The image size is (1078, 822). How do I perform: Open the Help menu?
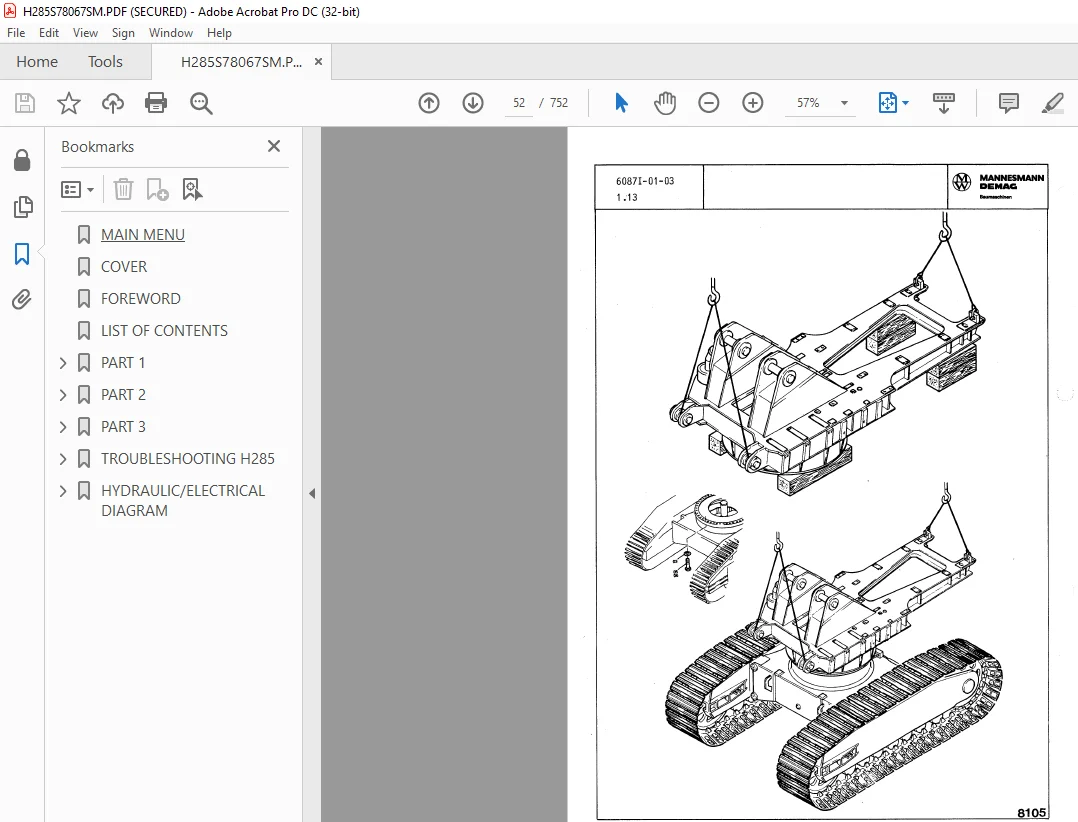(219, 32)
